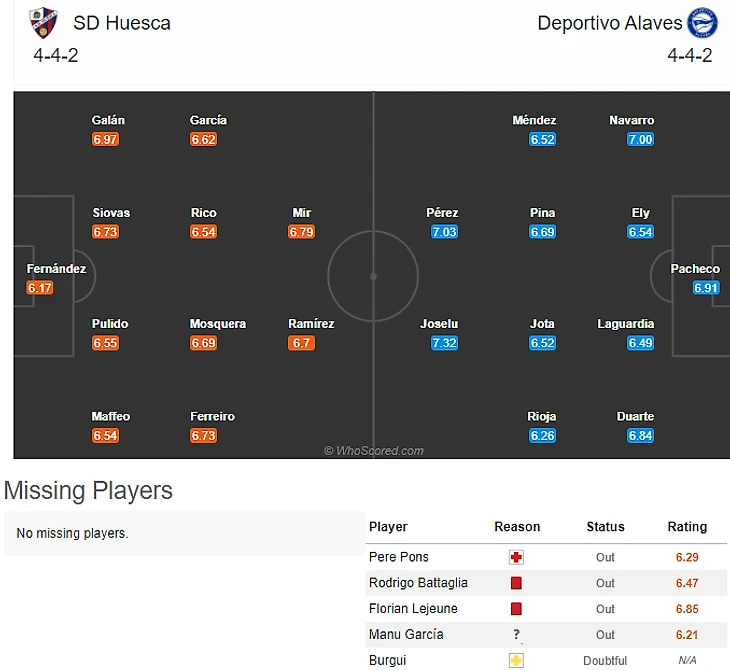Click Rodrigo Battaglia's red card icon
The width and height of the screenshot is (730, 671).
[516, 583]
